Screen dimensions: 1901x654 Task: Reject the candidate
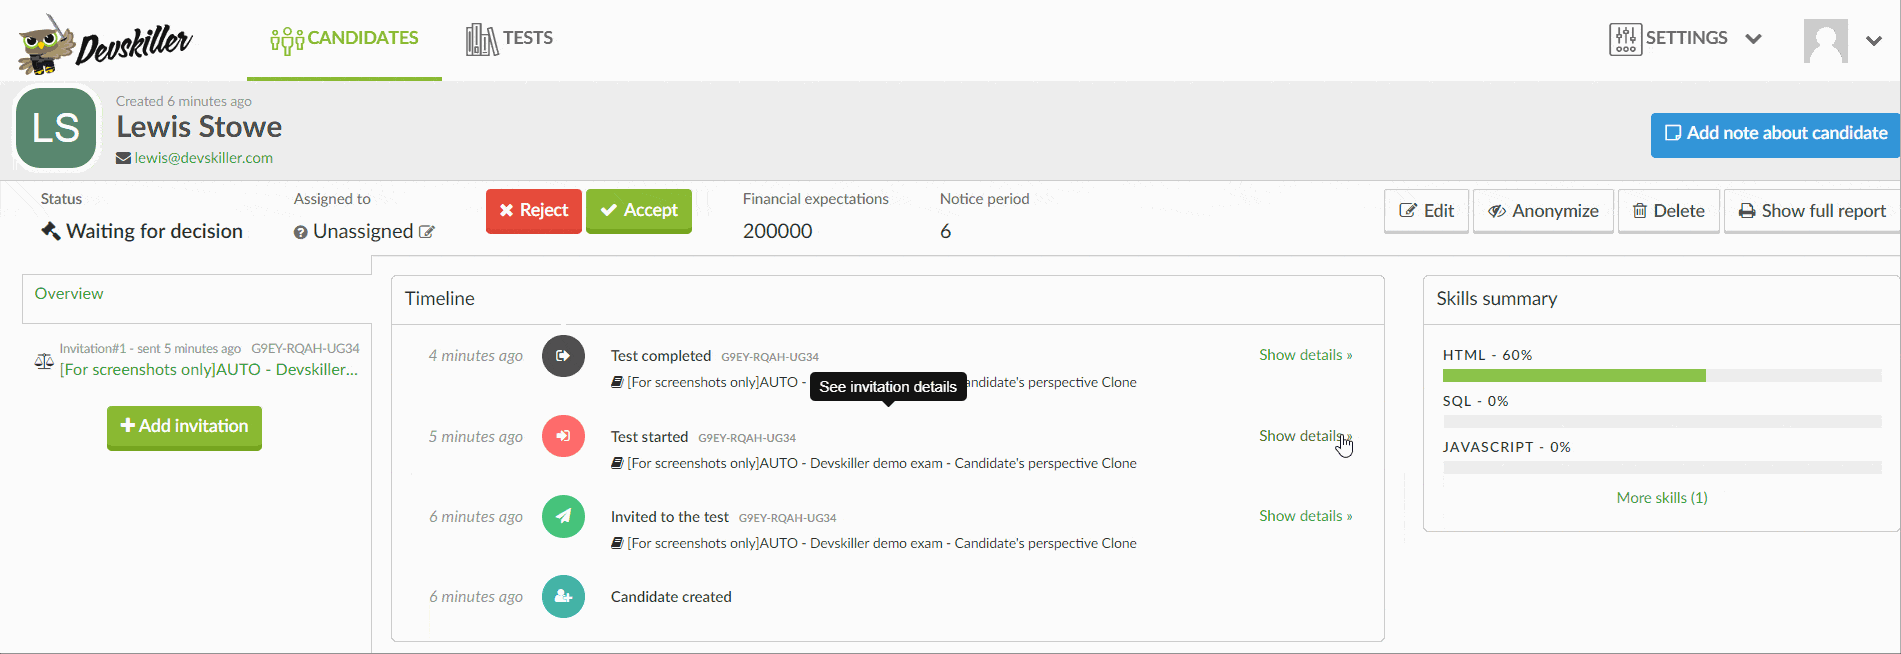[534, 210]
